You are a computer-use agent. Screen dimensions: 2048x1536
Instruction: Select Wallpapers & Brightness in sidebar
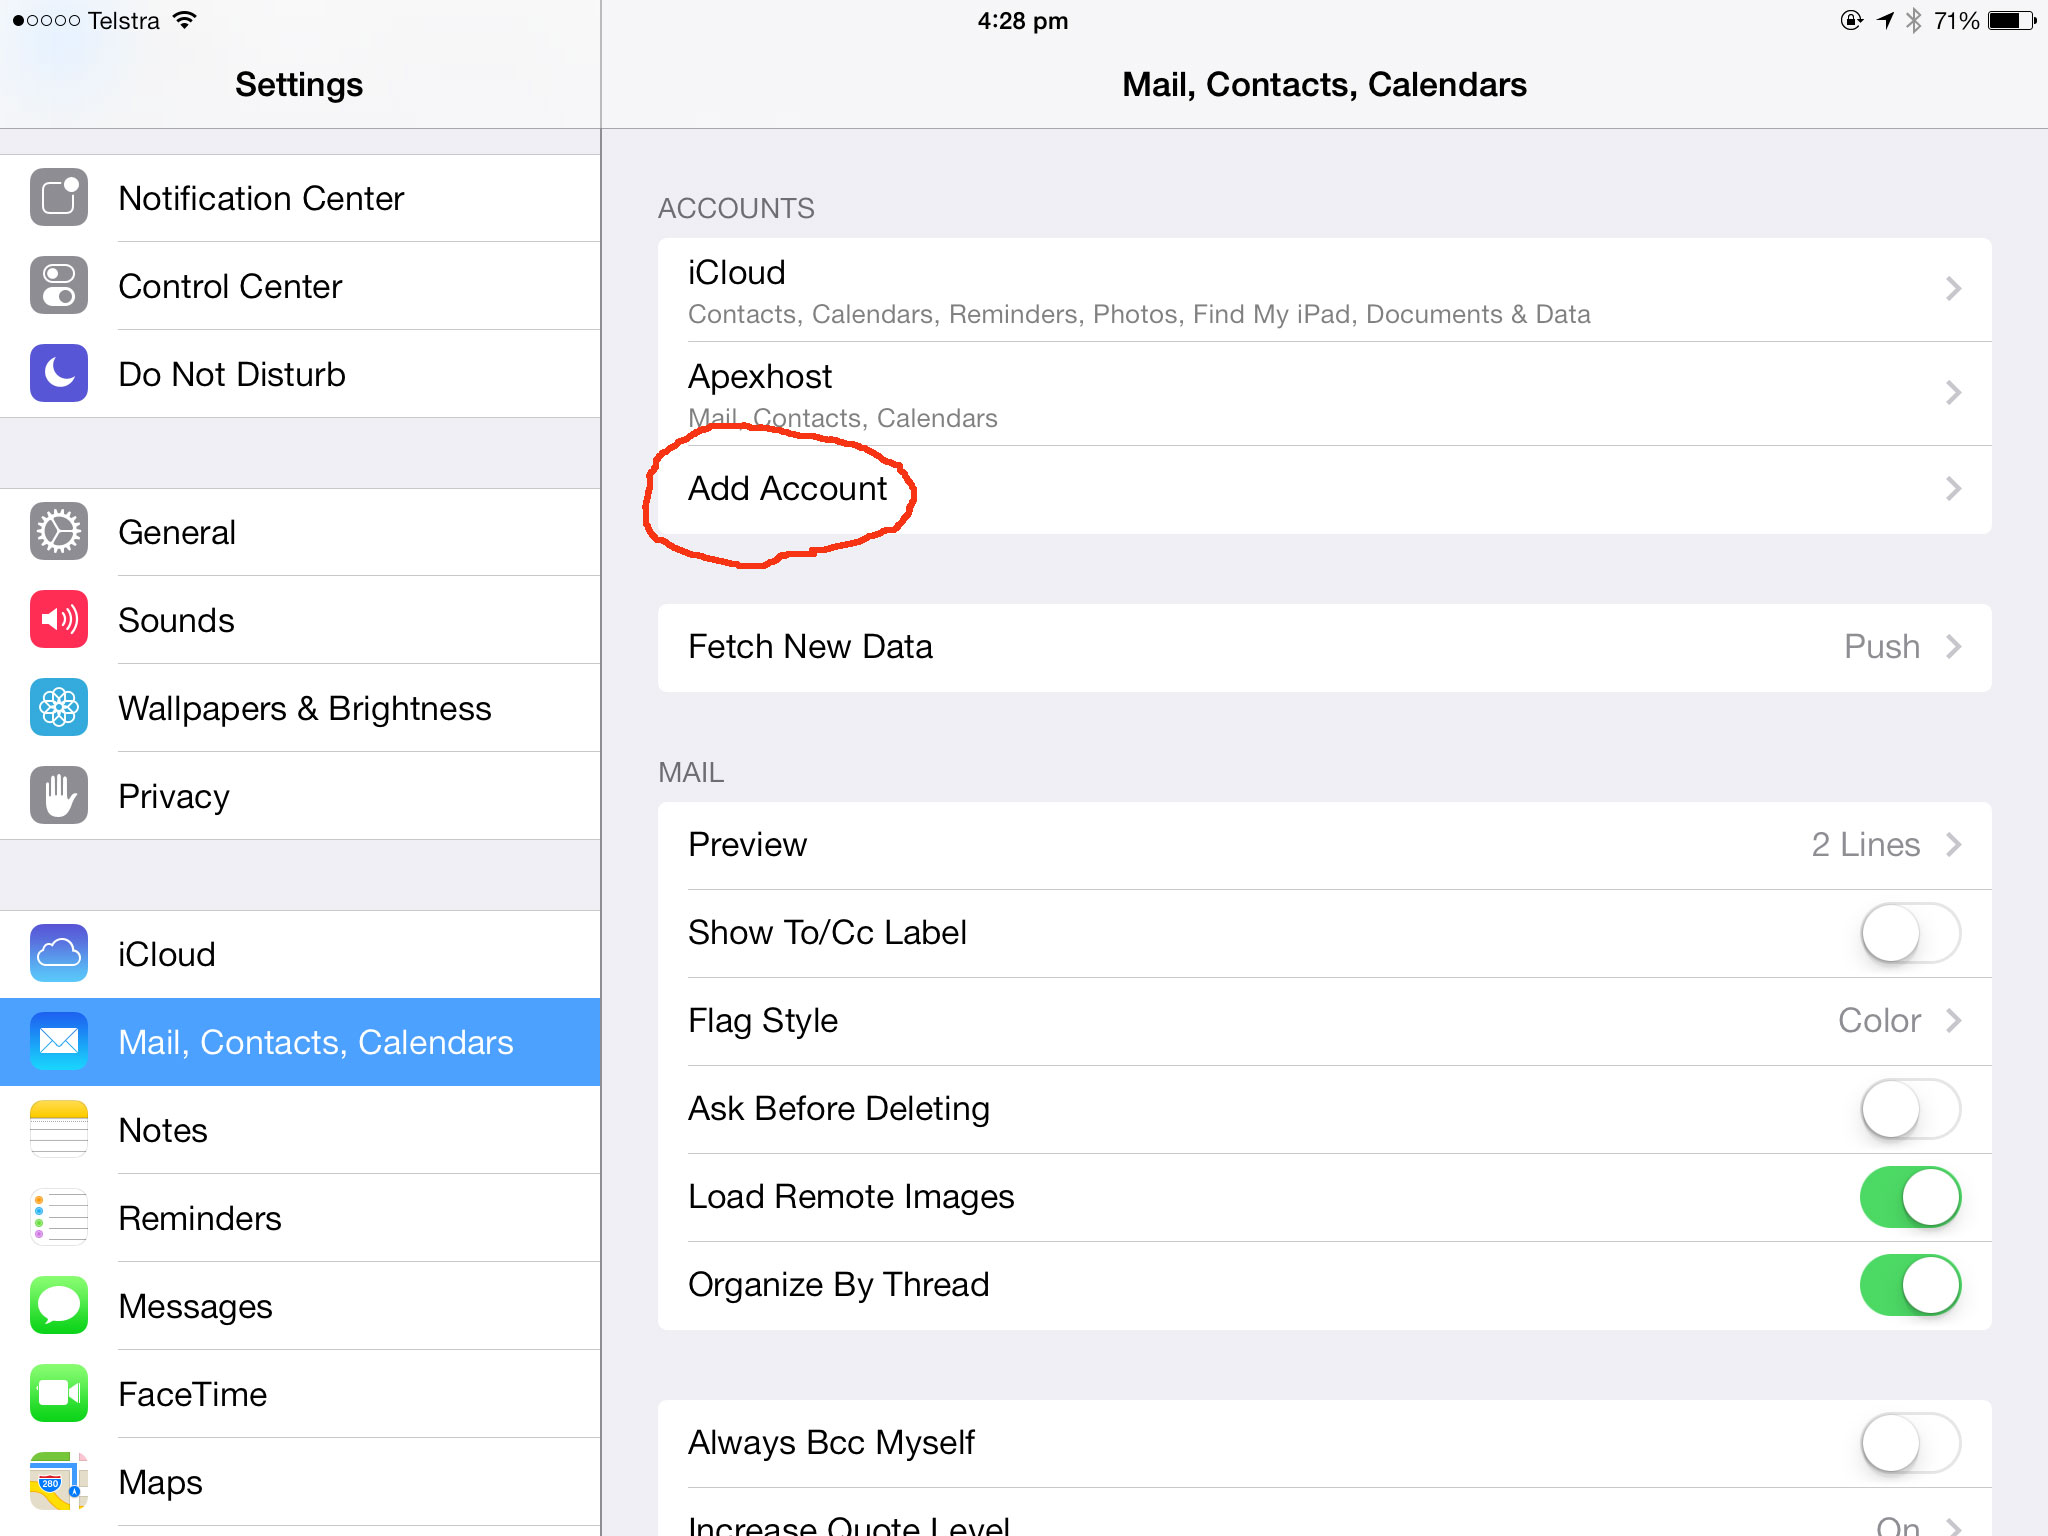click(300, 708)
